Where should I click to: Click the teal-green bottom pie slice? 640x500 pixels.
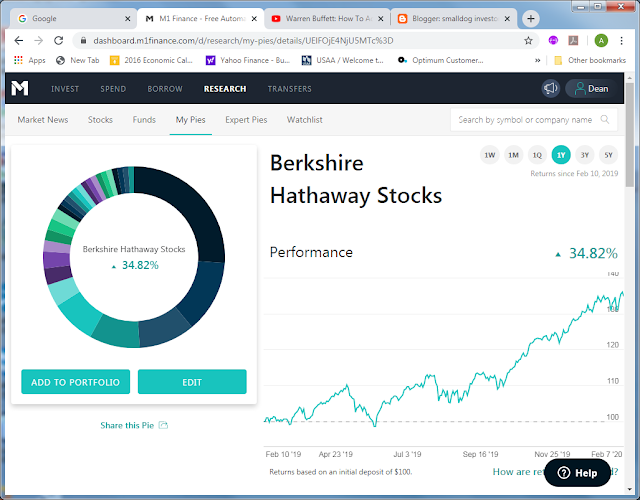click(118, 330)
